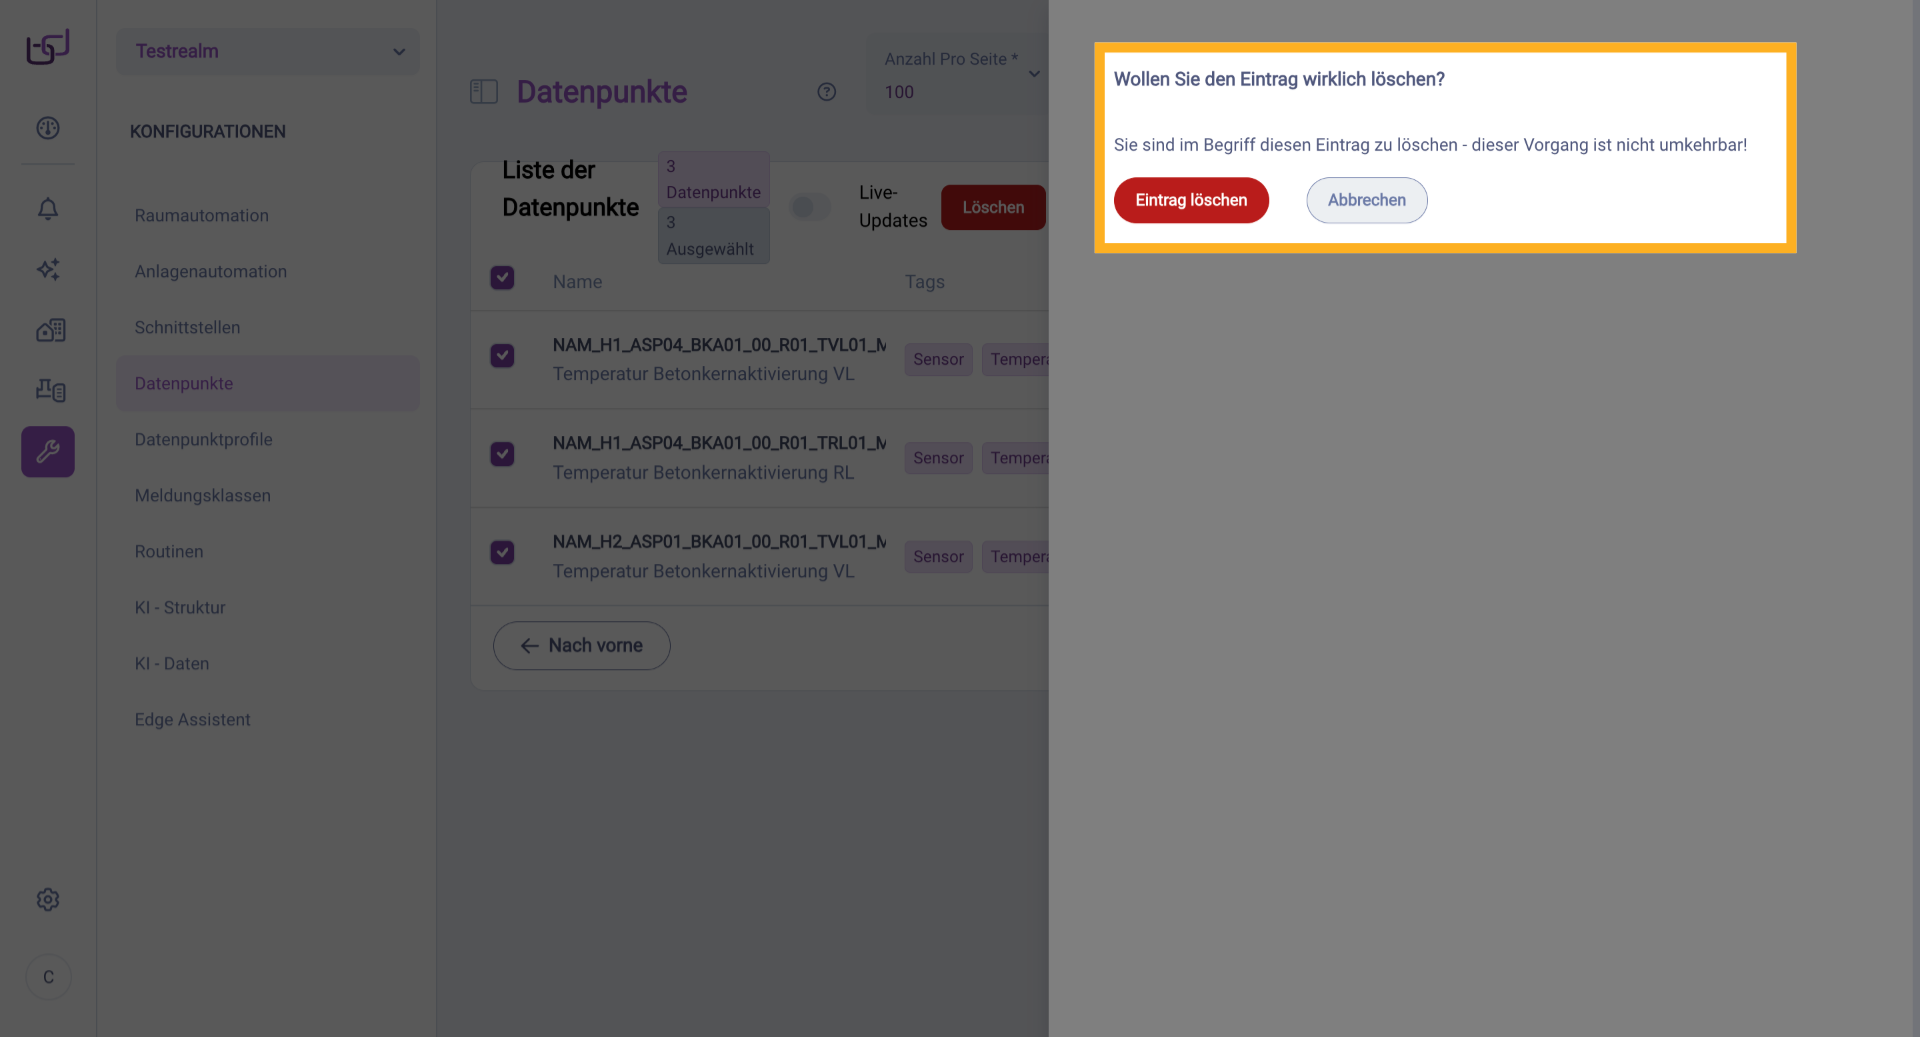Image resolution: width=1920 pixels, height=1037 pixels.
Task: Click the Sensor tag in first row
Action: coord(938,359)
